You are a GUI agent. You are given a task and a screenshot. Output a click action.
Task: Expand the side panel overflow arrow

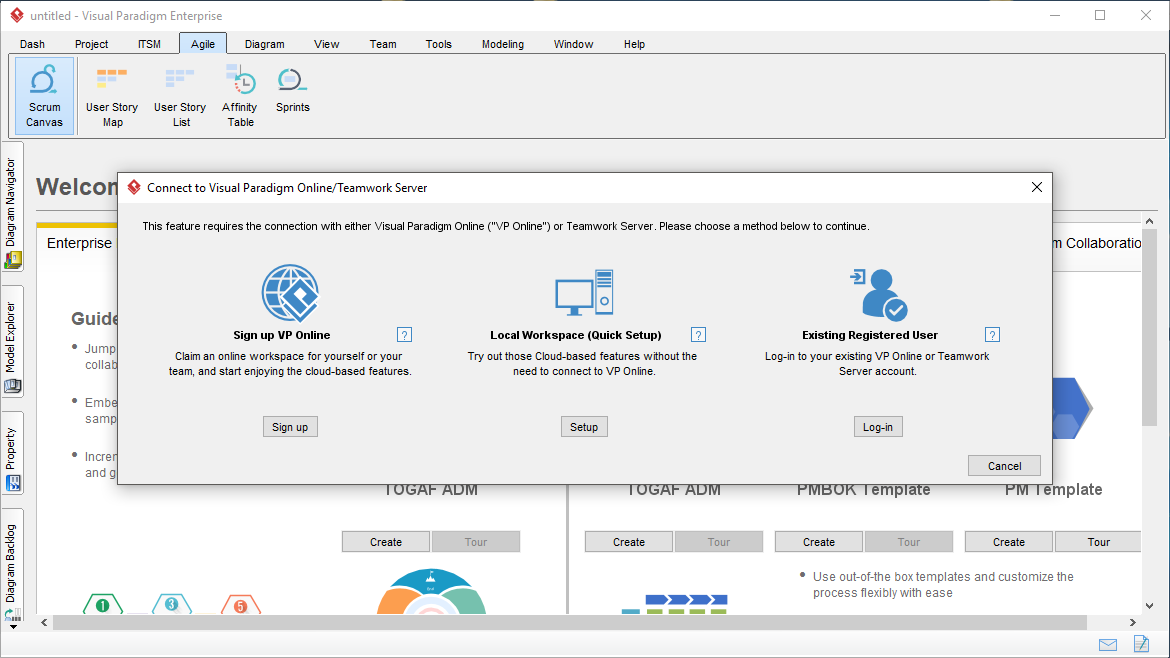[13, 627]
